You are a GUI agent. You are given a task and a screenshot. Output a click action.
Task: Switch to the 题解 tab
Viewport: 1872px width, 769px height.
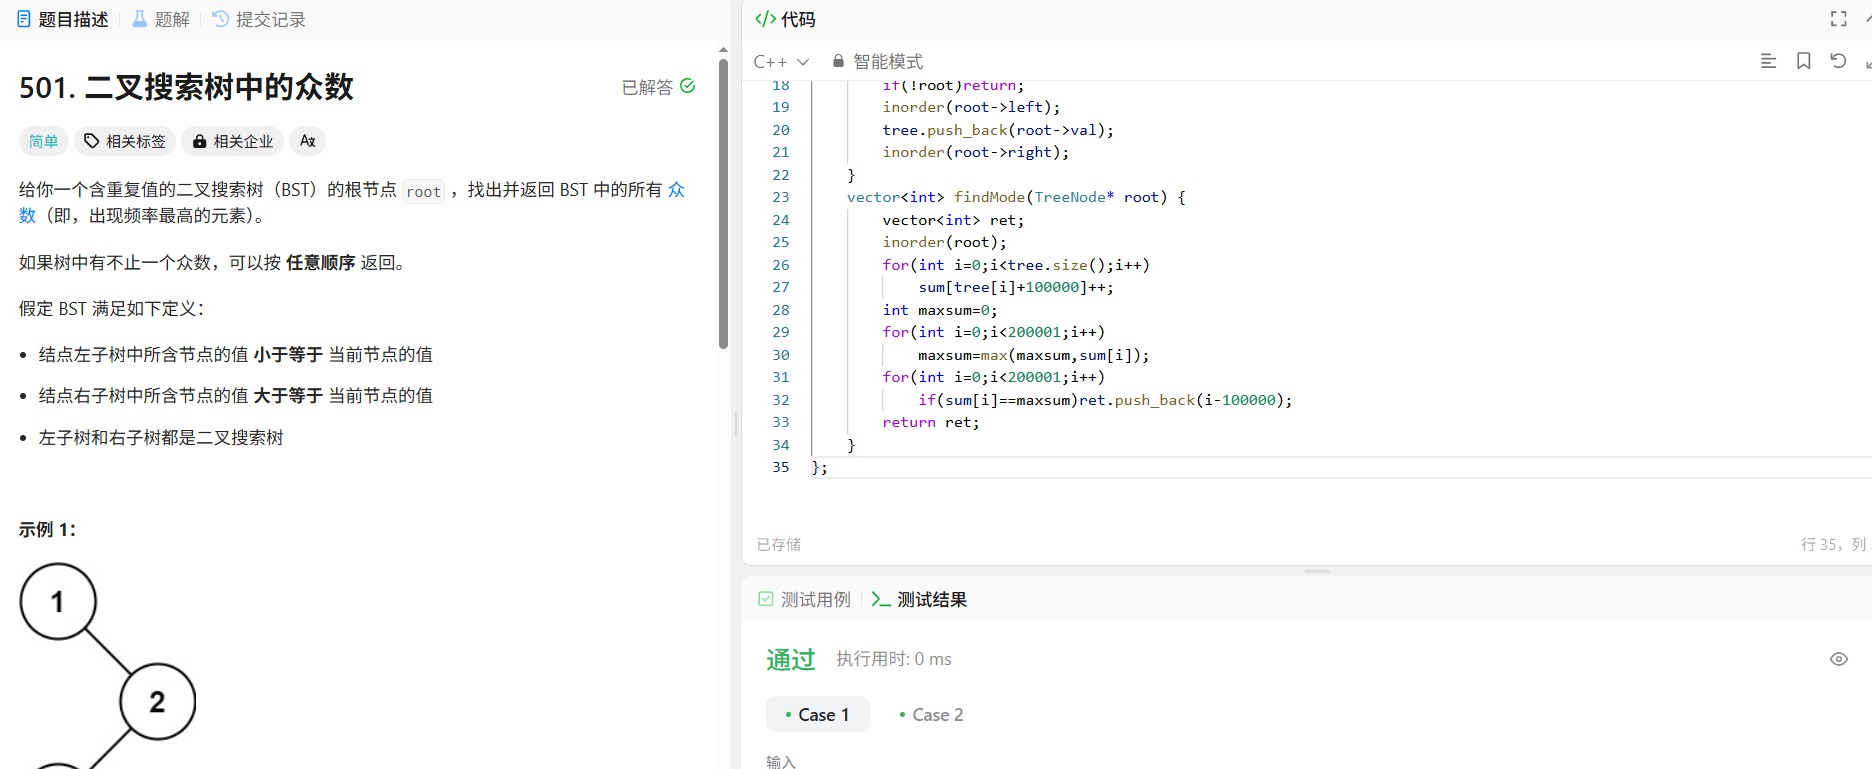pos(161,19)
